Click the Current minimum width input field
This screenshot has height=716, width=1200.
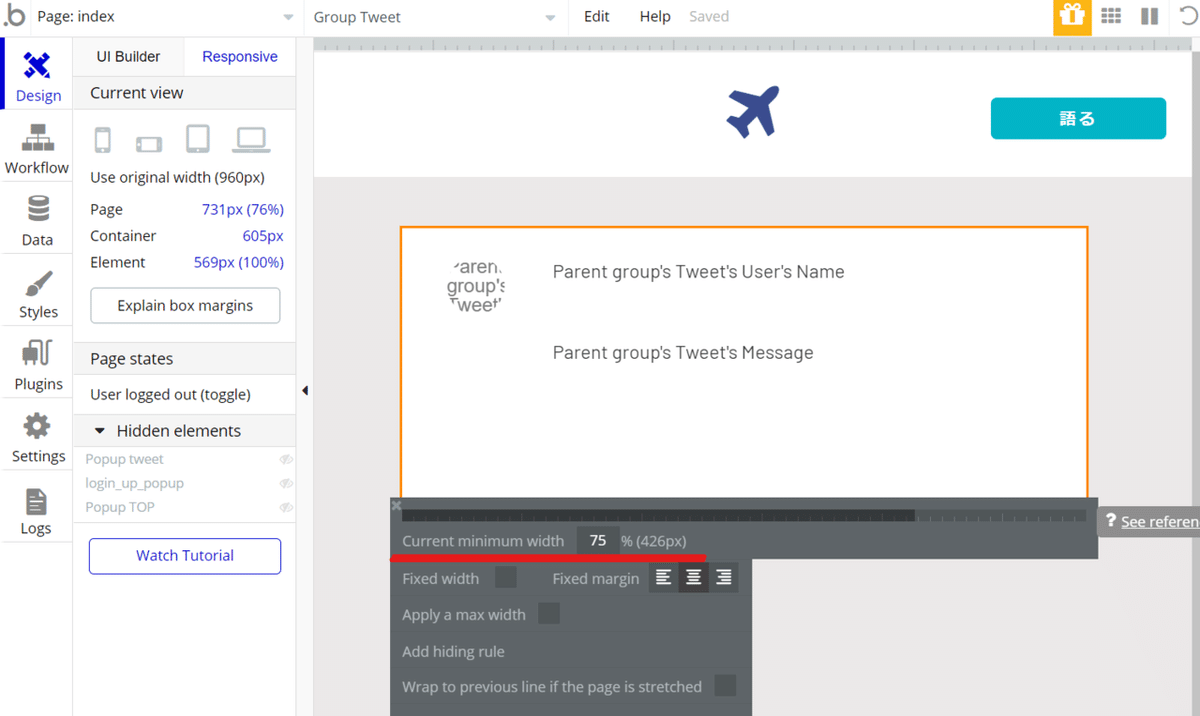pyautogui.click(x=597, y=541)
